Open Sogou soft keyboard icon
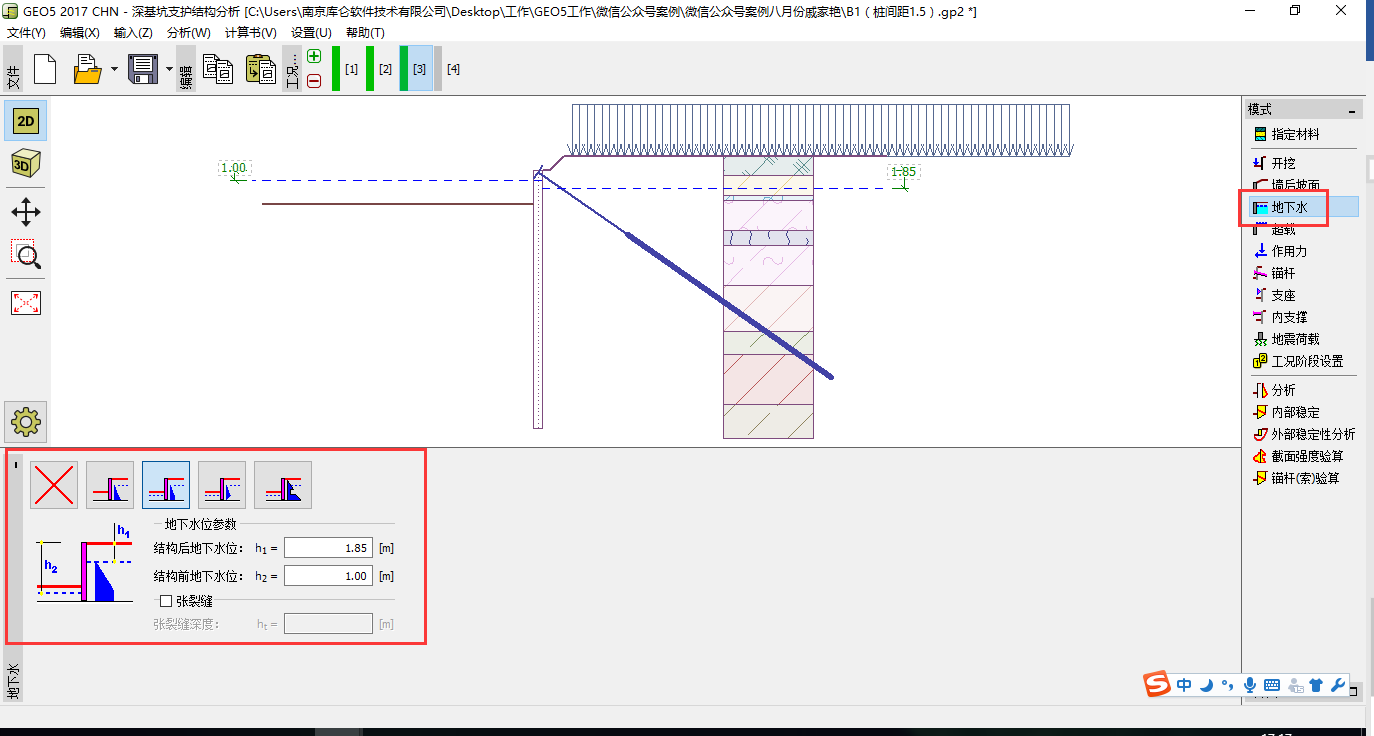1374x736 pixels. (x=1272, y=685)
